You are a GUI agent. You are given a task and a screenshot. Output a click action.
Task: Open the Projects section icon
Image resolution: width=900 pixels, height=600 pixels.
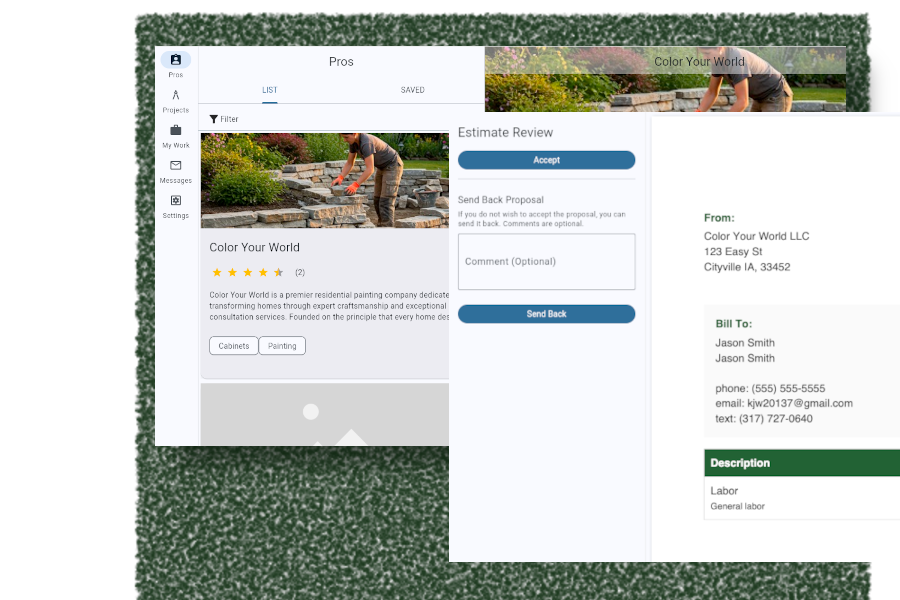pos(175,96)
